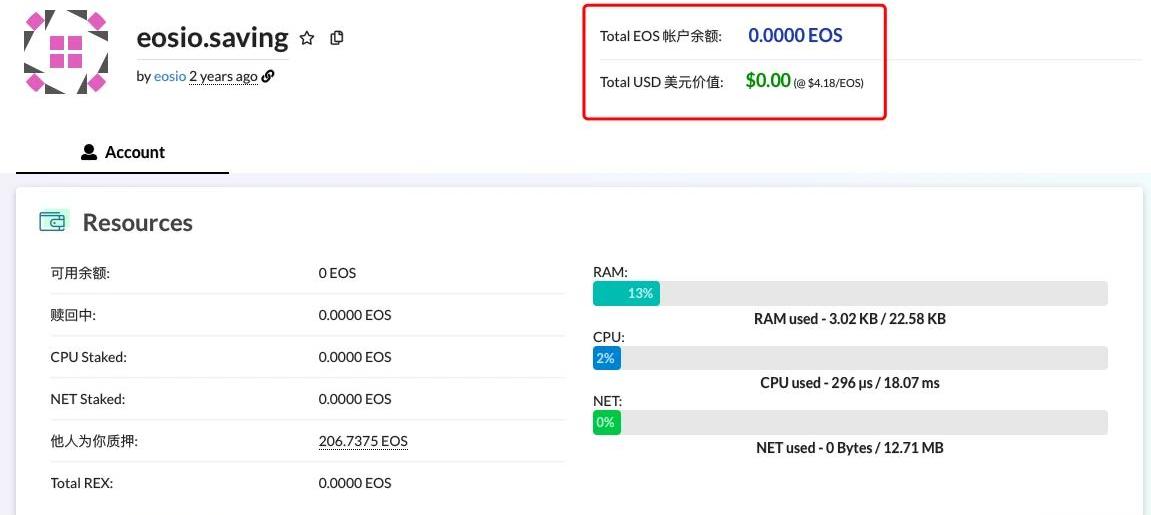The width and height of the screenshot is (1151, 515).
Task: Click the 'RAM used - 3.02 KB / 22.58 KB' text
Action: coord(850,319)
